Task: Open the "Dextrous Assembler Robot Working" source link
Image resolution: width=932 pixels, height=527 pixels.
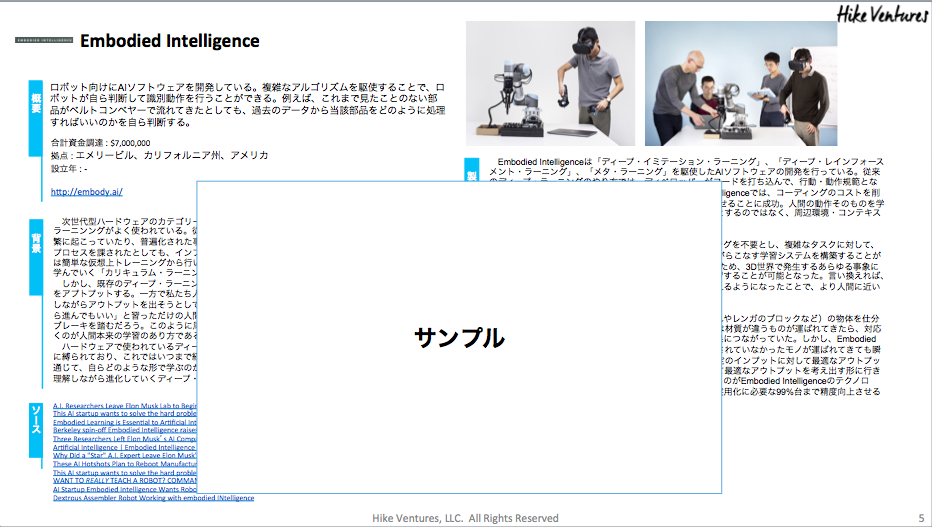Action: (153, 498)
